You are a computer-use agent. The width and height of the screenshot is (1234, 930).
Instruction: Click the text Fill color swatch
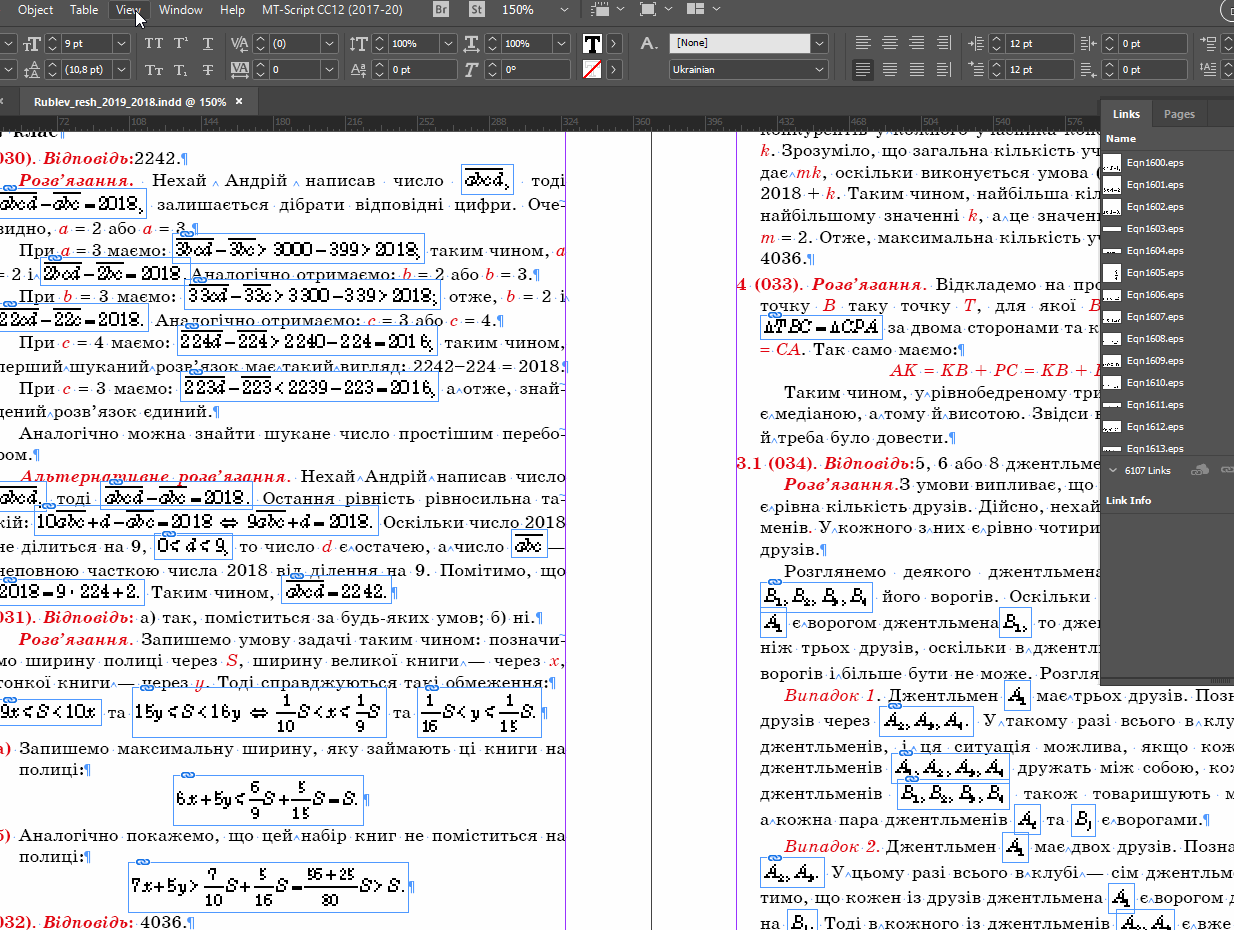pyautogui.click(x=593, y=44)
